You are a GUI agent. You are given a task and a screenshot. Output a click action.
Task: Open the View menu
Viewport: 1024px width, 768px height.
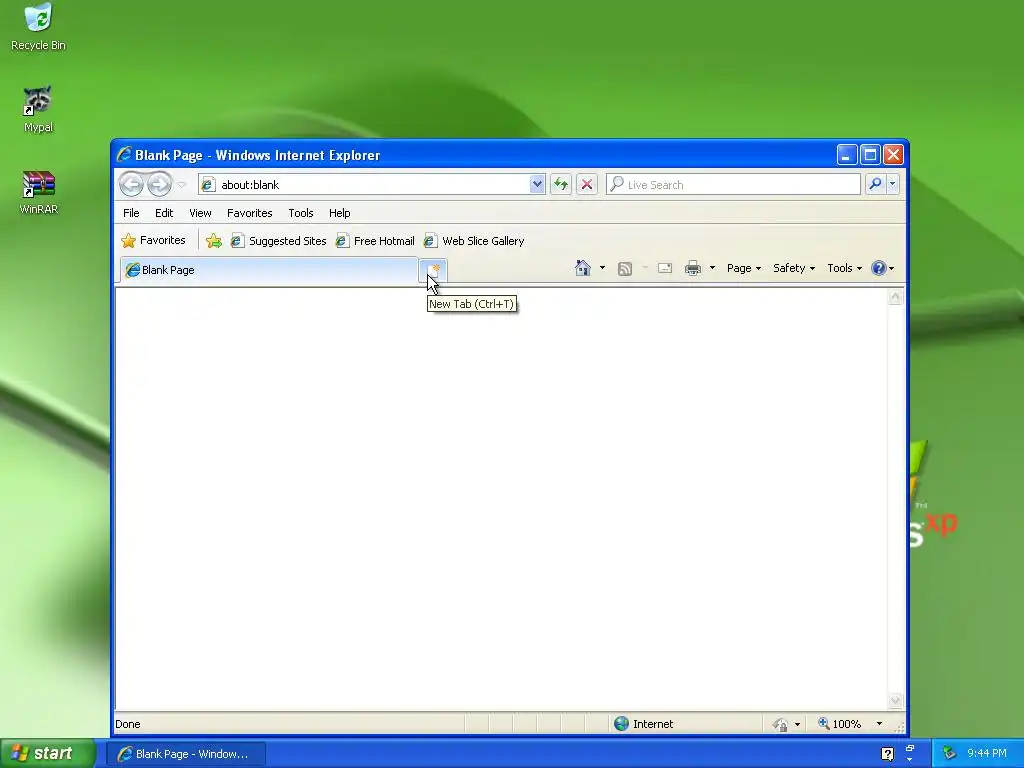point(200,213)
